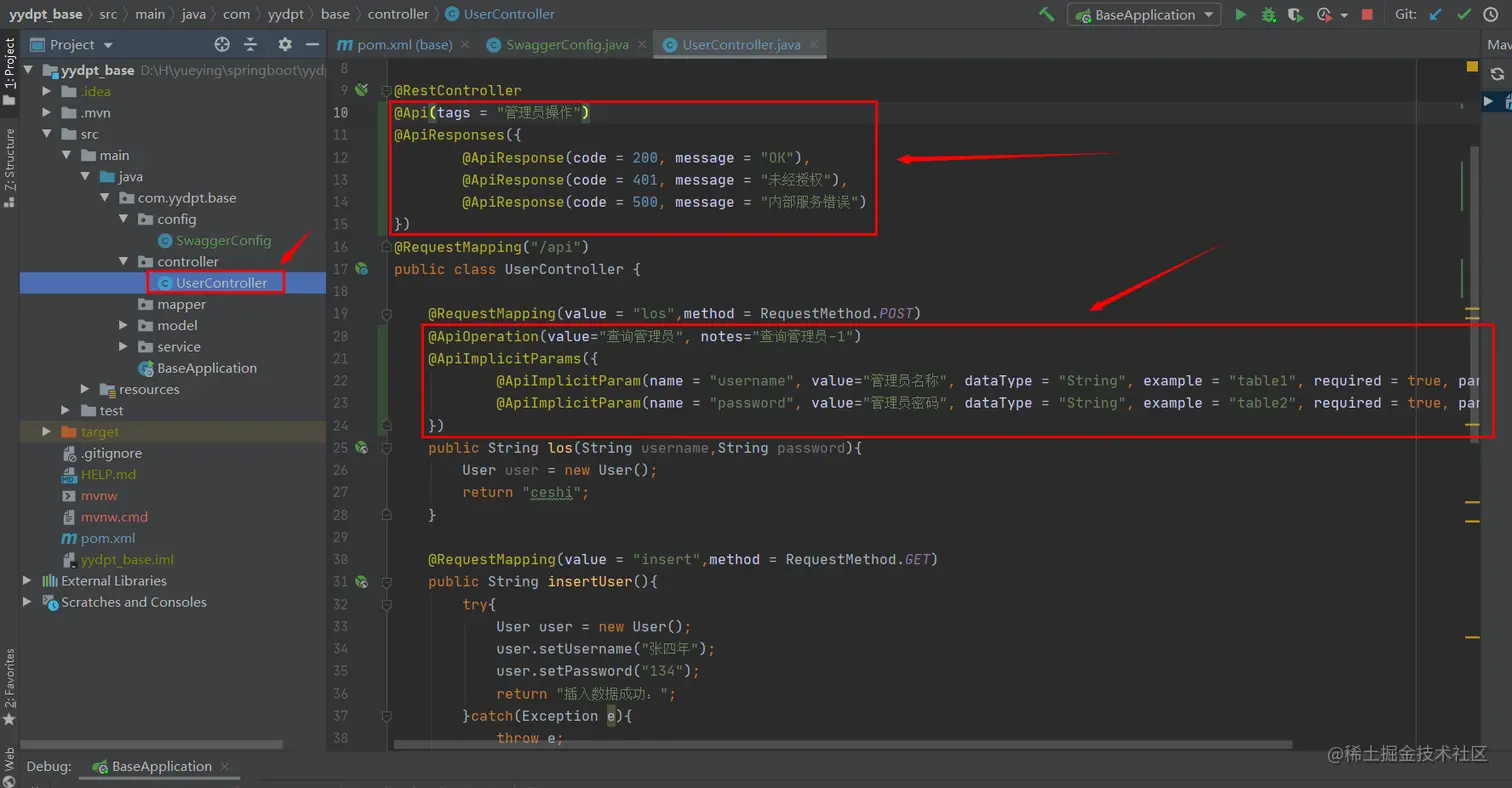Collapse the com.yydpt.base package
The height and width of the screenshot is (788, 1512).
click(x=104, y=198)
